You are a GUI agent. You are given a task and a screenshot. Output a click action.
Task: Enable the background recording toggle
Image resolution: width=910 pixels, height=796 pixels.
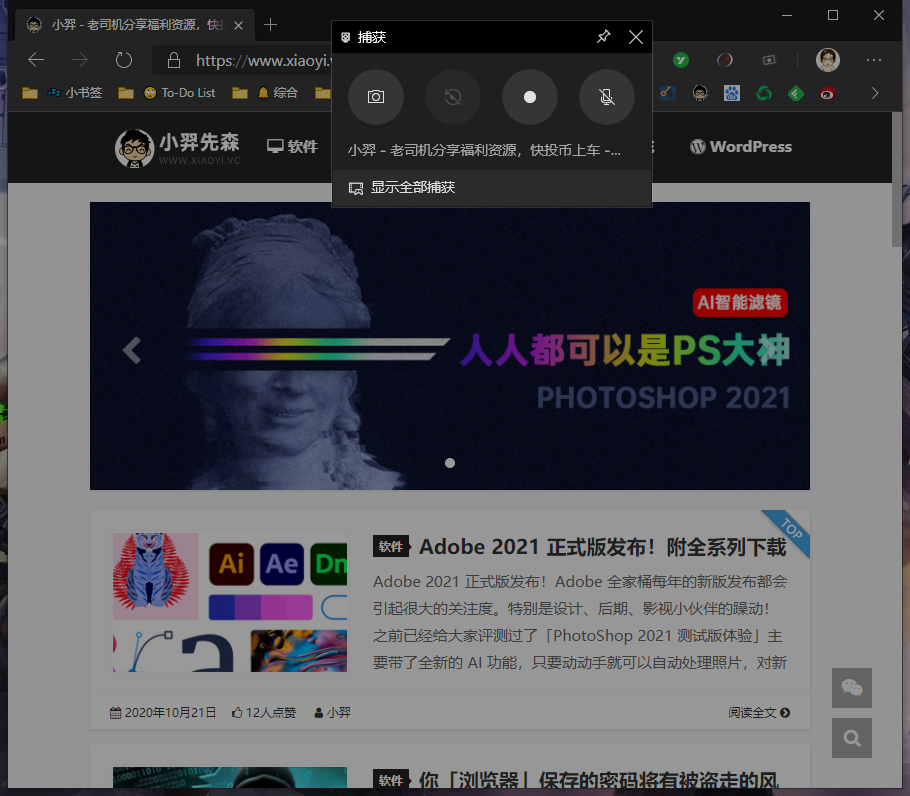(452, 97)
